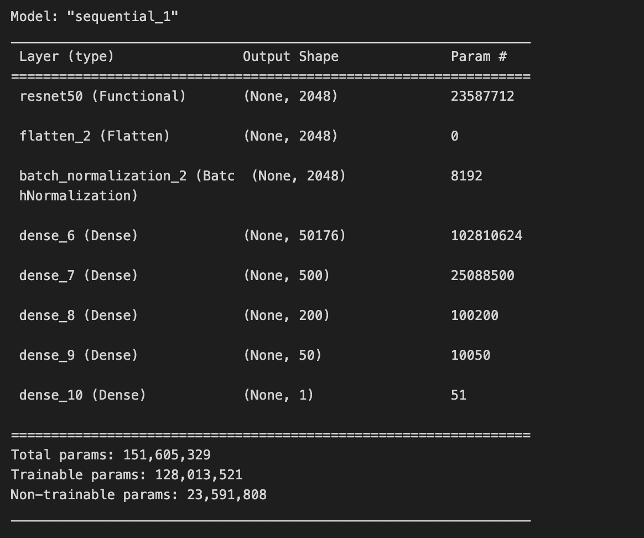Select the resnet50 (Functional) layer name
The height and width of the screenshot is (538, 644).
(x=102, y=96)
